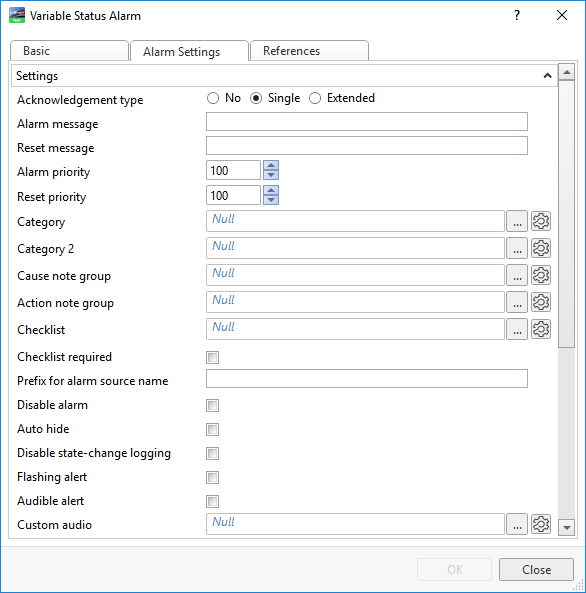The width and height of the screenshot is (586, 593).
Task: Increase Reset priority with up arrow
Action: pyautogui.click(x=271, y=191)
